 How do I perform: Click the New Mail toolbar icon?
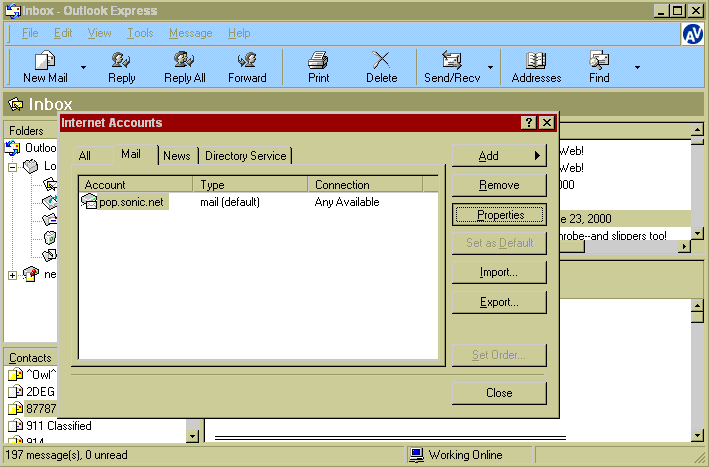coord(45,60)
